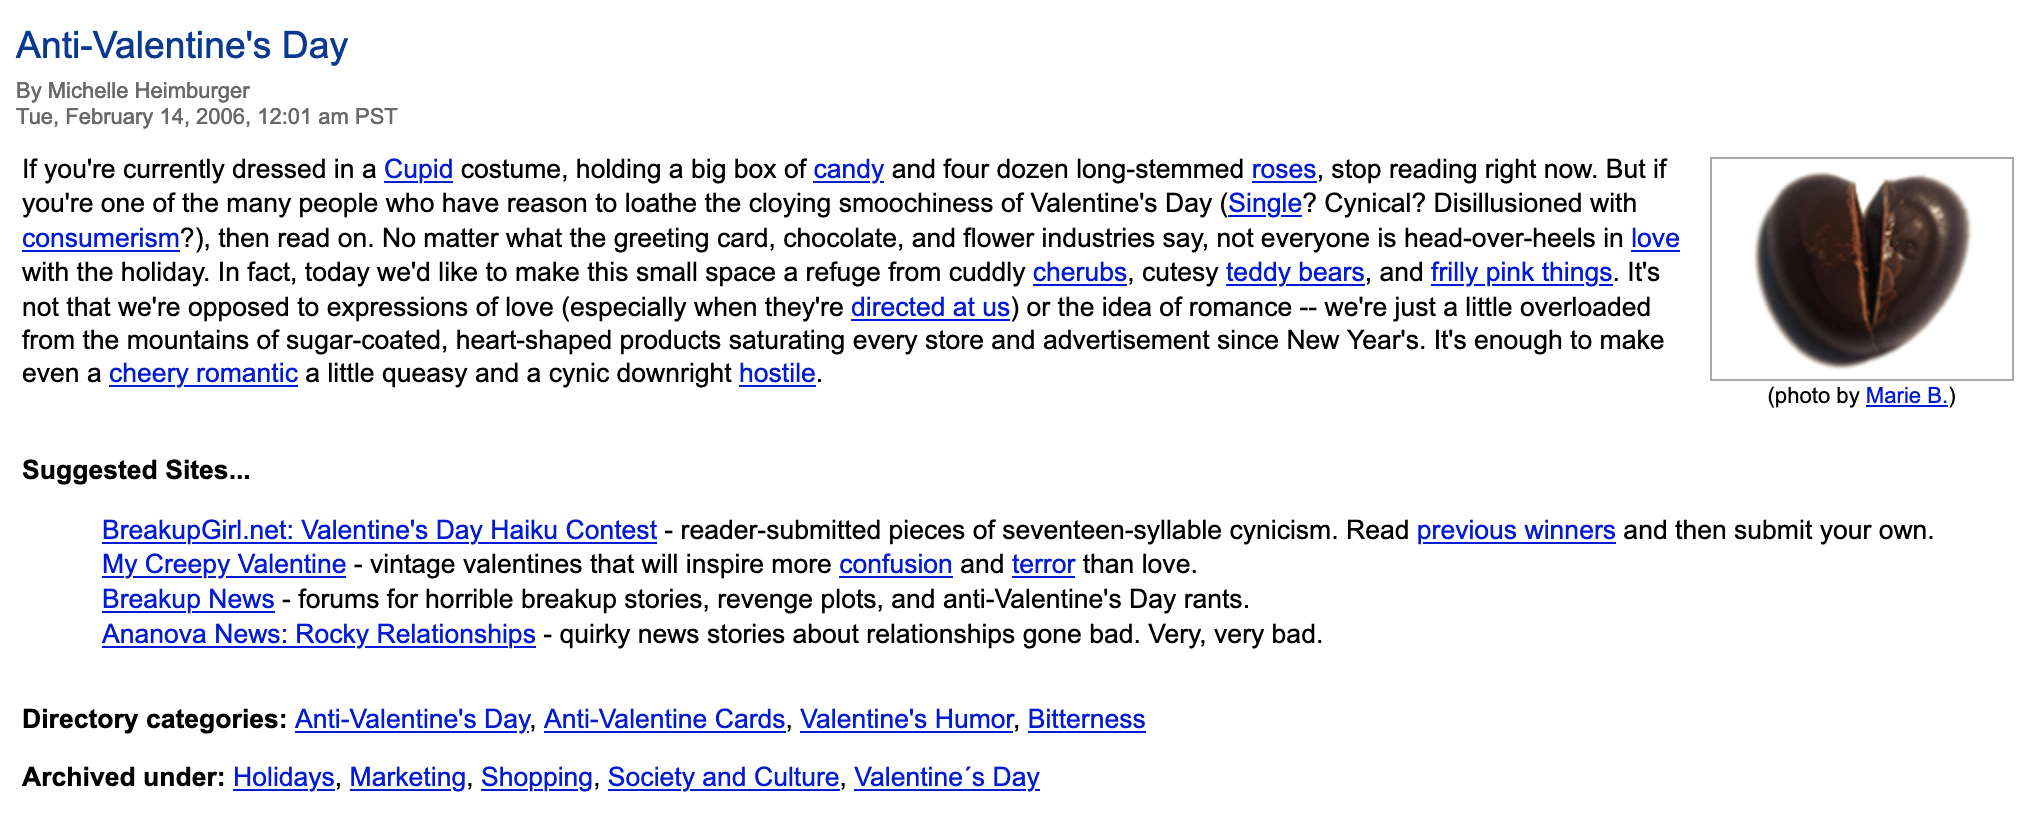Open the Cupid link
This screenshot has width=2044, height=813.
click(418, 169)
